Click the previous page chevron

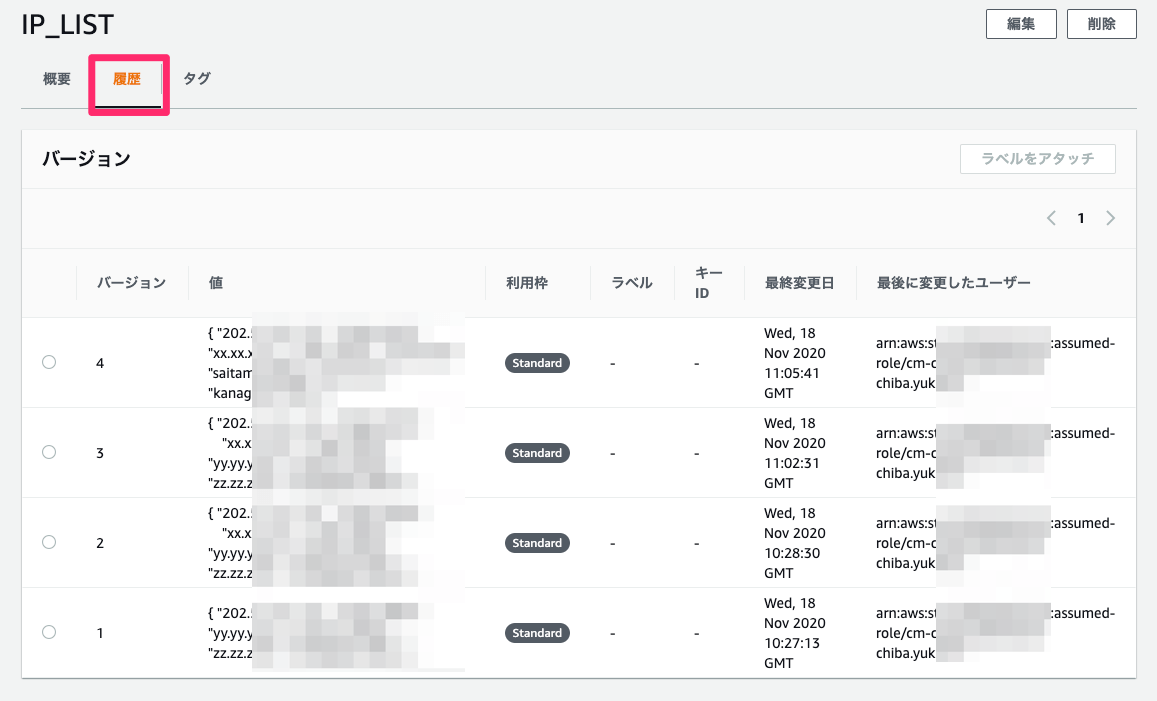tap(1051, 217)
